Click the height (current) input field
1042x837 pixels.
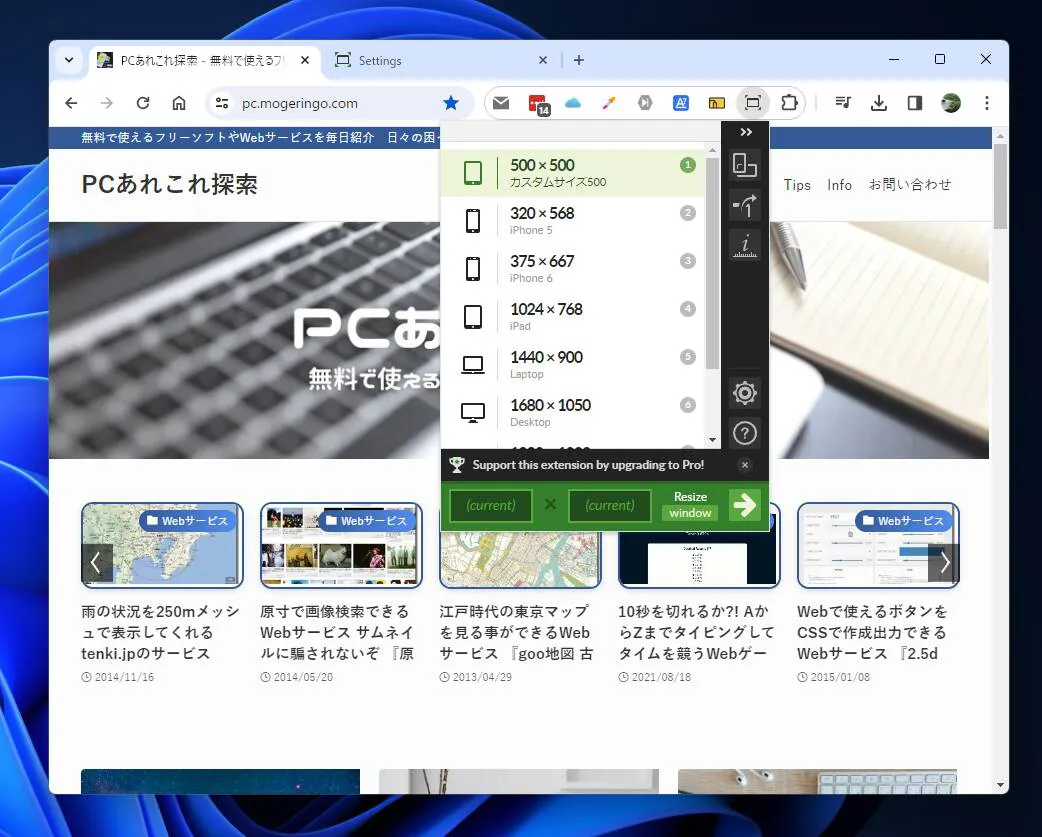click(610, 506)
